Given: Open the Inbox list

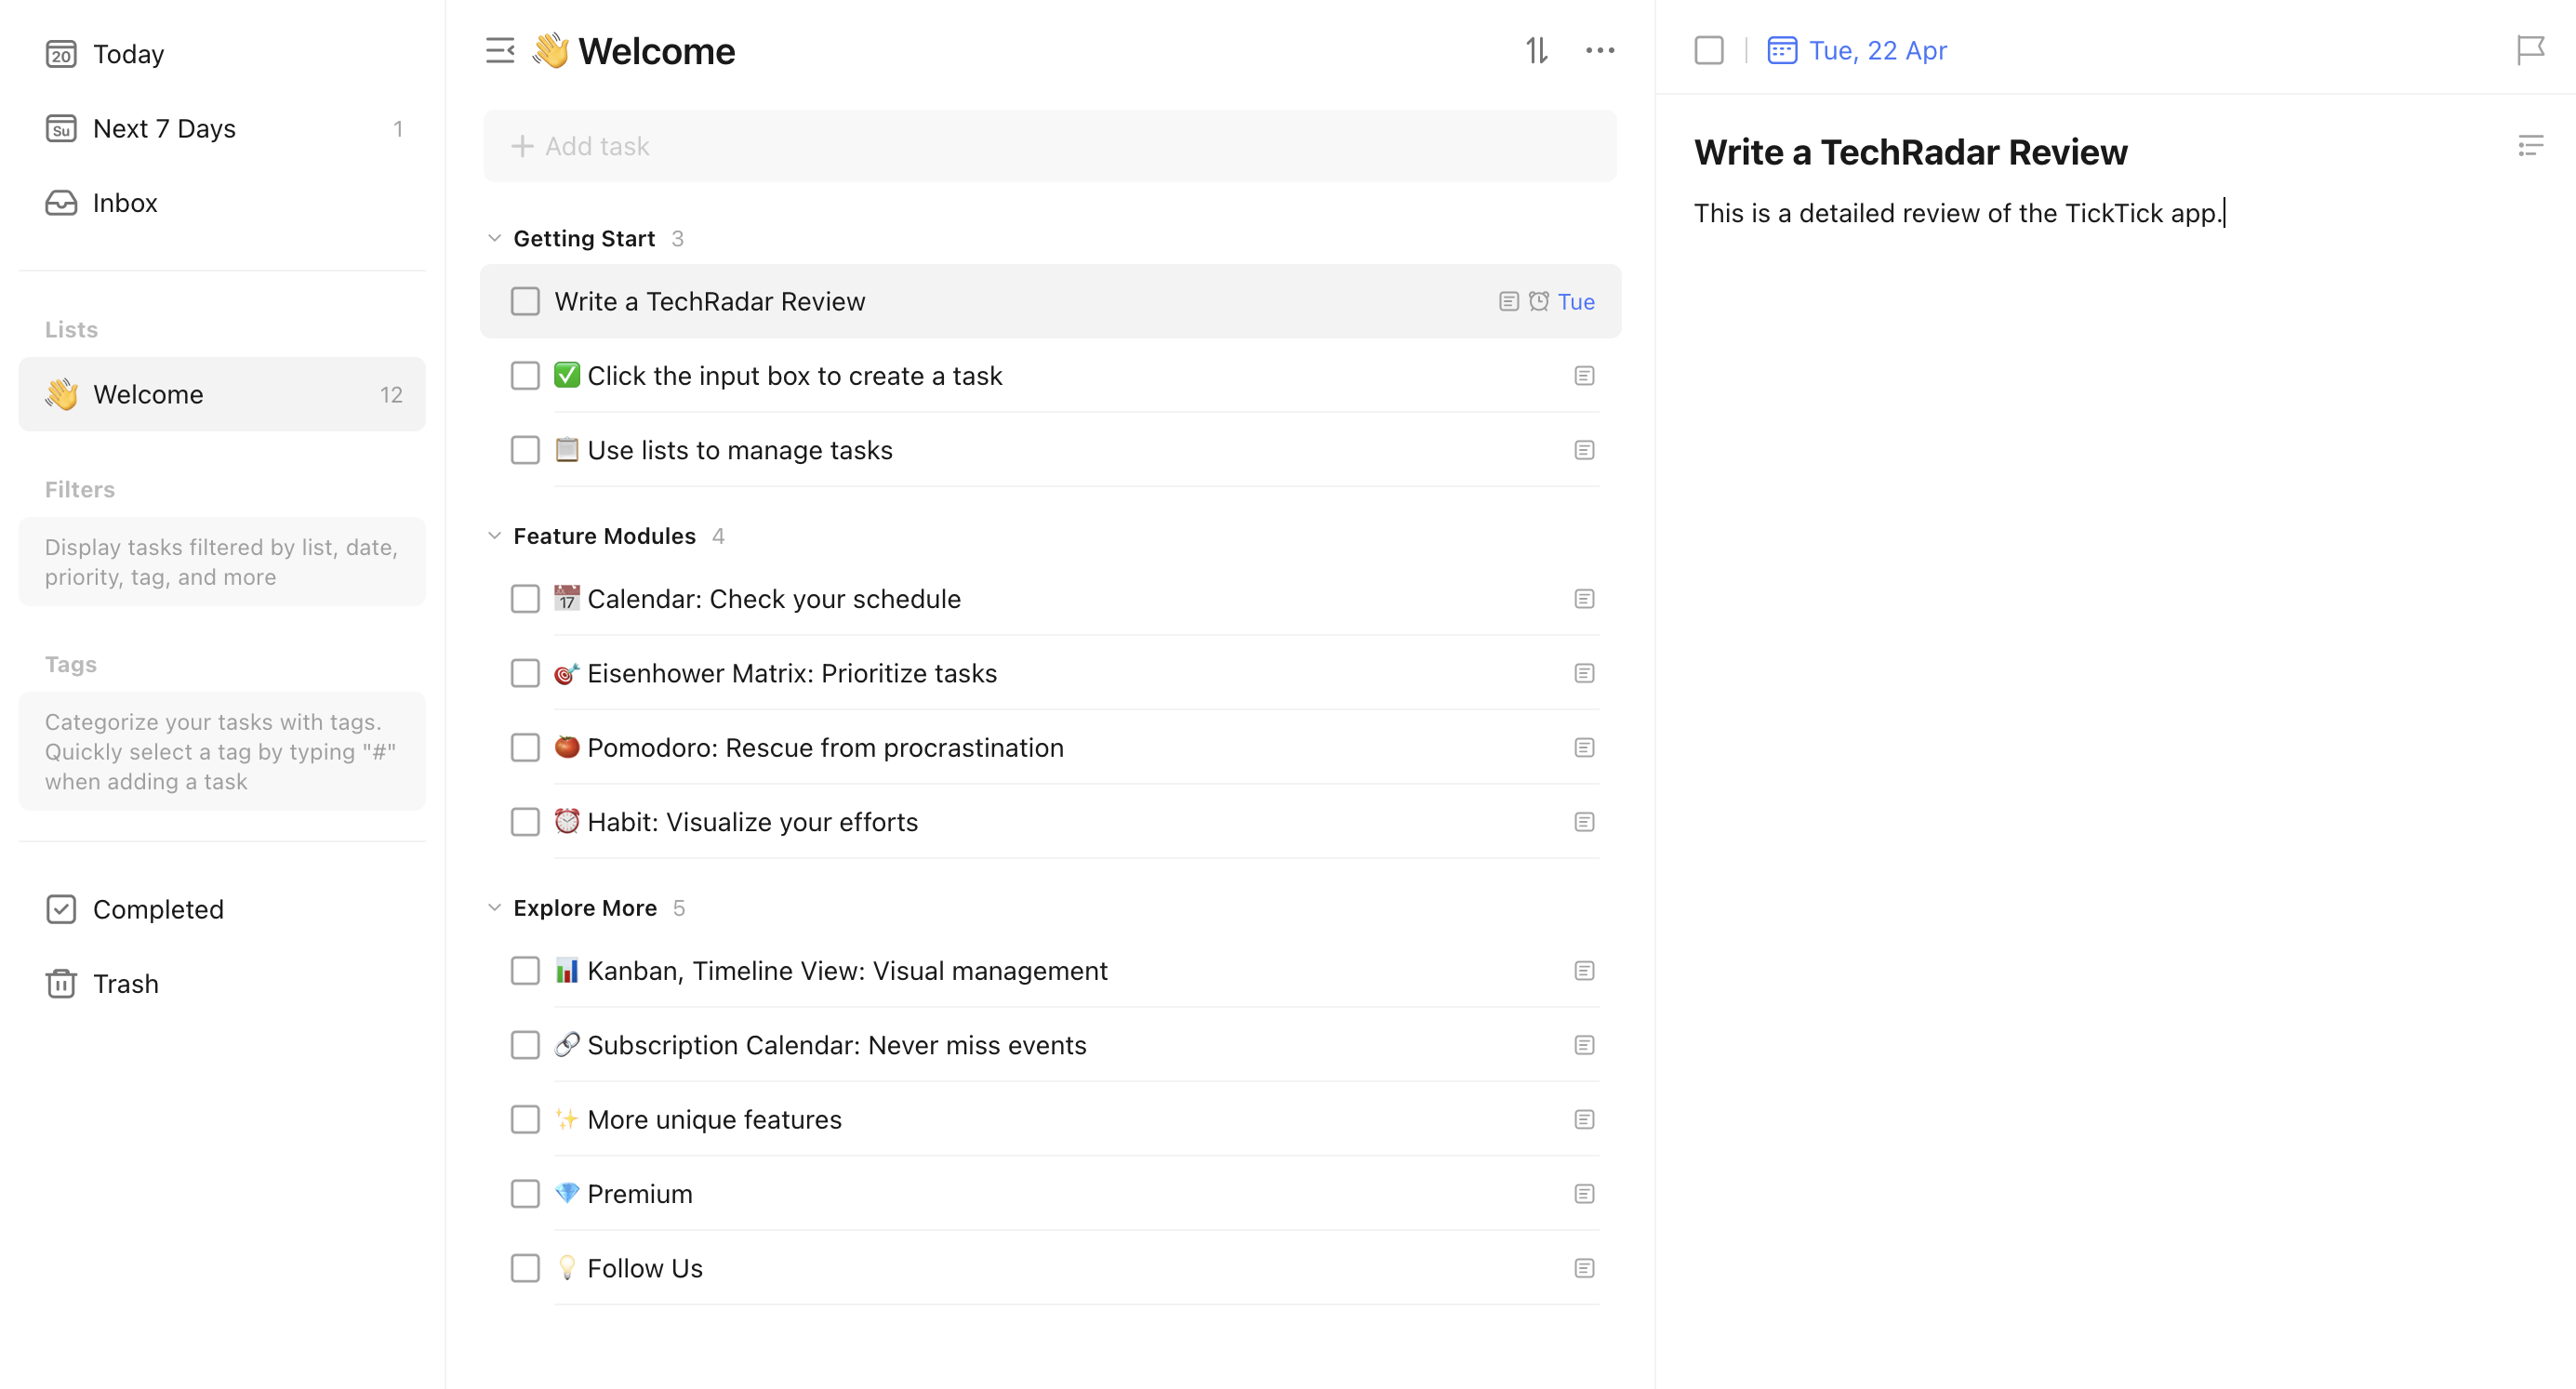Looking at the screenshot, I should 222,203.
